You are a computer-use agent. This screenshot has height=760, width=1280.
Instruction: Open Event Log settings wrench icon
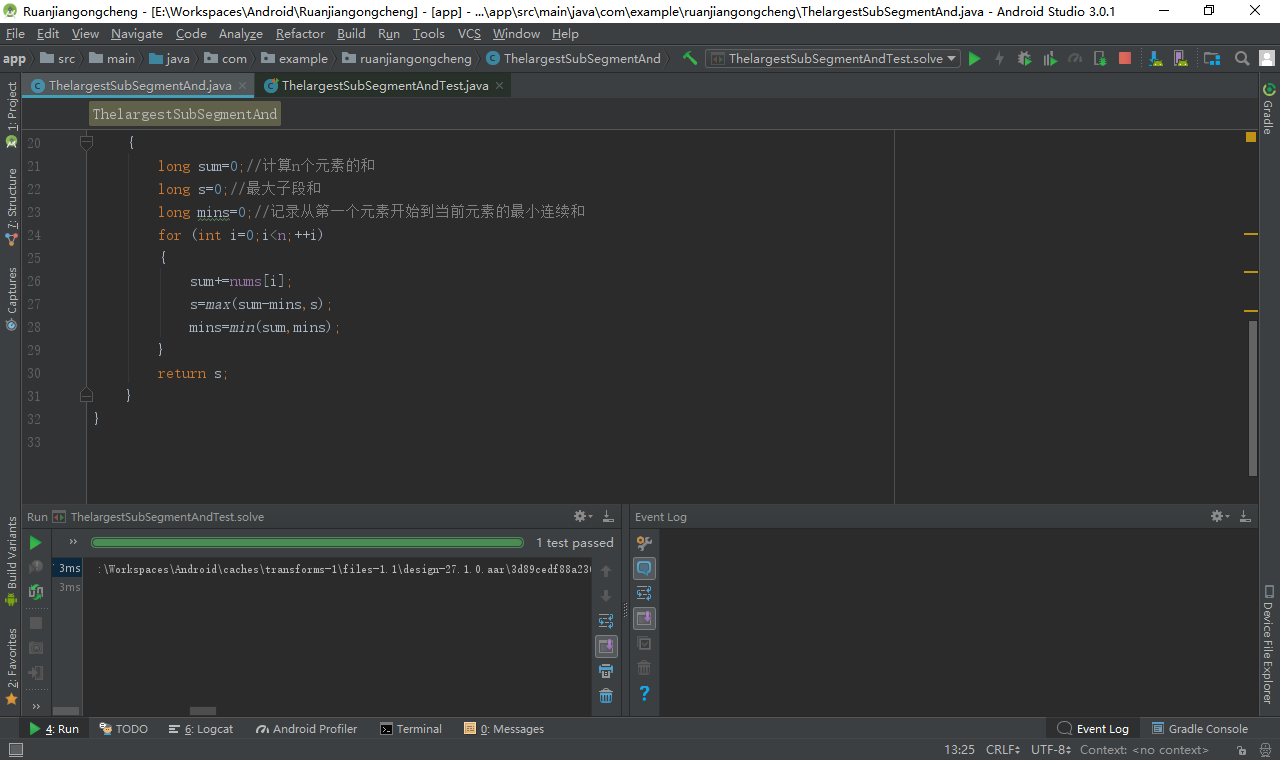coord(644,543)
